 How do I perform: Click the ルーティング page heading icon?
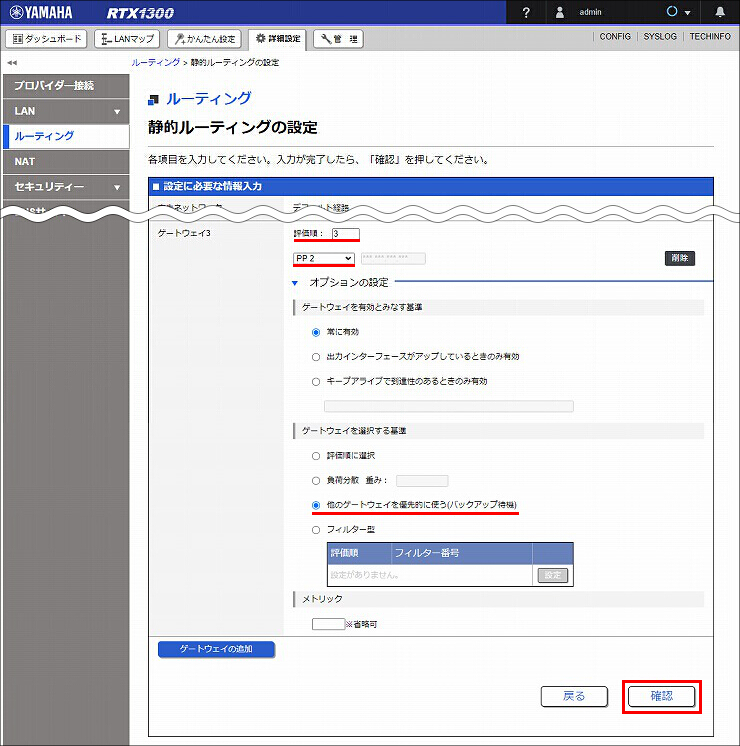[153, 100]
